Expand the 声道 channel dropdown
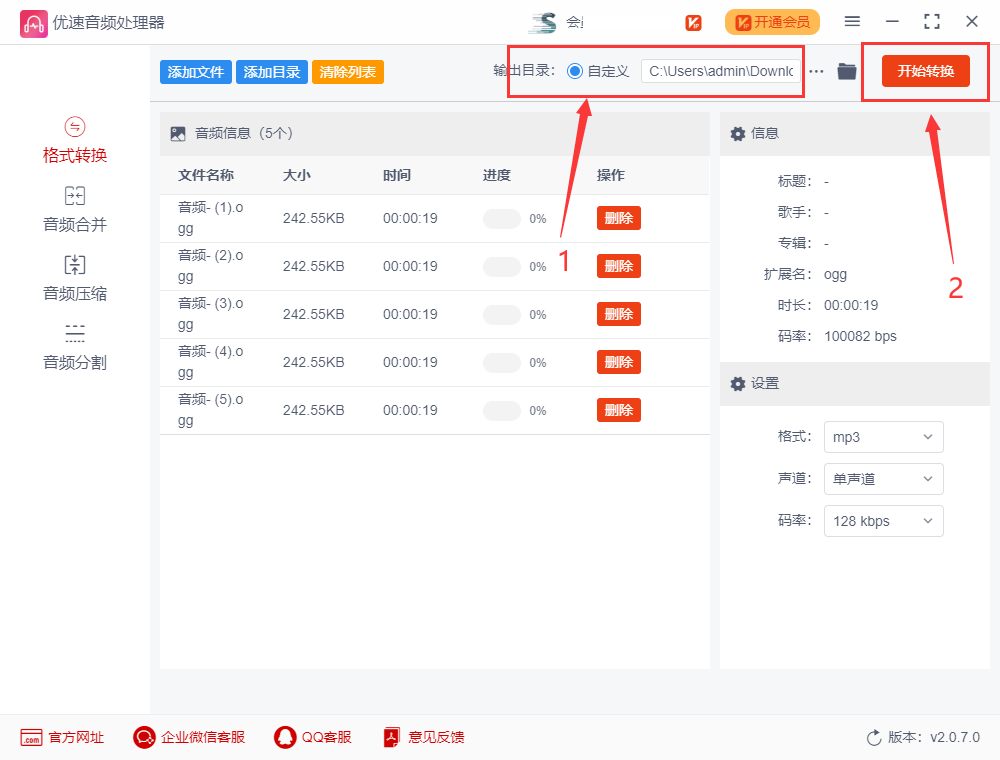The height and width of the screenshot is (760, 1000). click(x=883, y=479)
